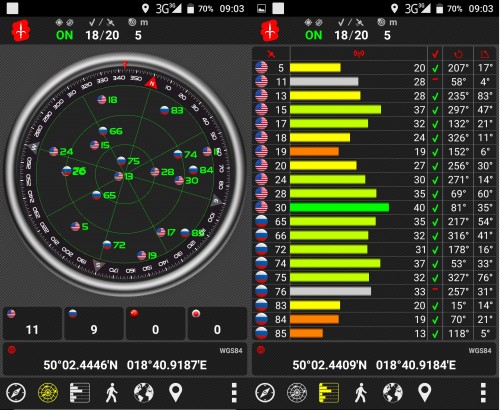Open world globe map icon on left screen
Screen dimensions: 500x410
point(144,393)
